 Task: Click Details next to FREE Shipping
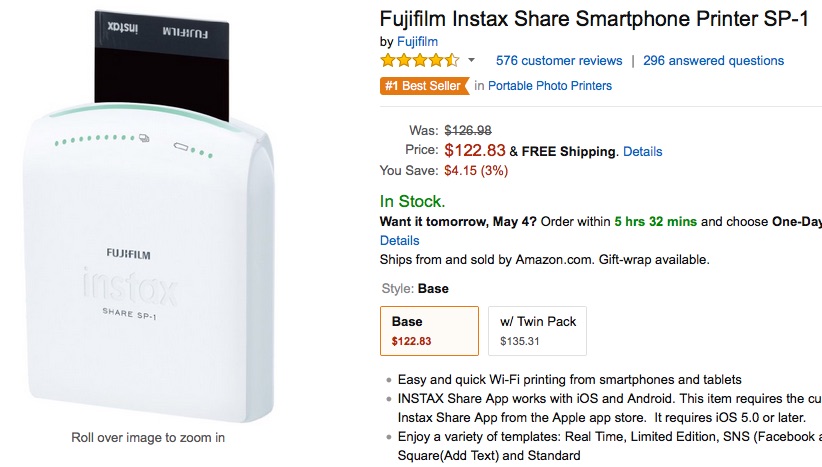(642, 151)
